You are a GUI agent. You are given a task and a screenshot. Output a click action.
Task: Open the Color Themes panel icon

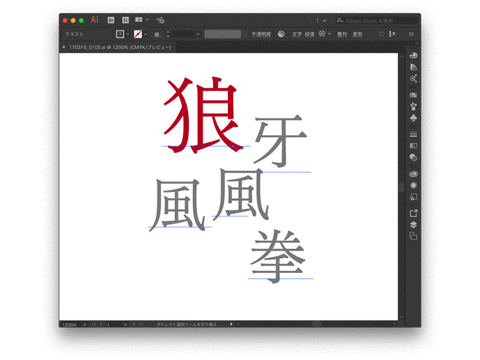(x=413, y=79)
